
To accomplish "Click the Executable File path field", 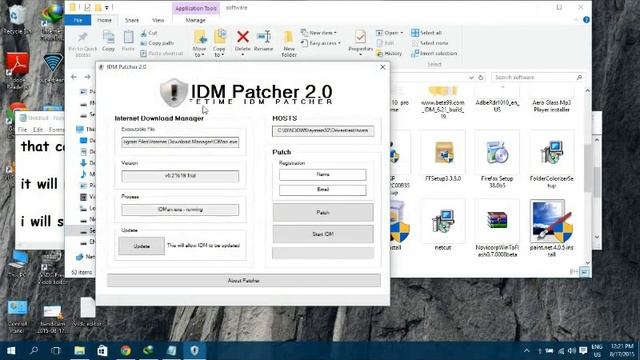I will 180,142.
